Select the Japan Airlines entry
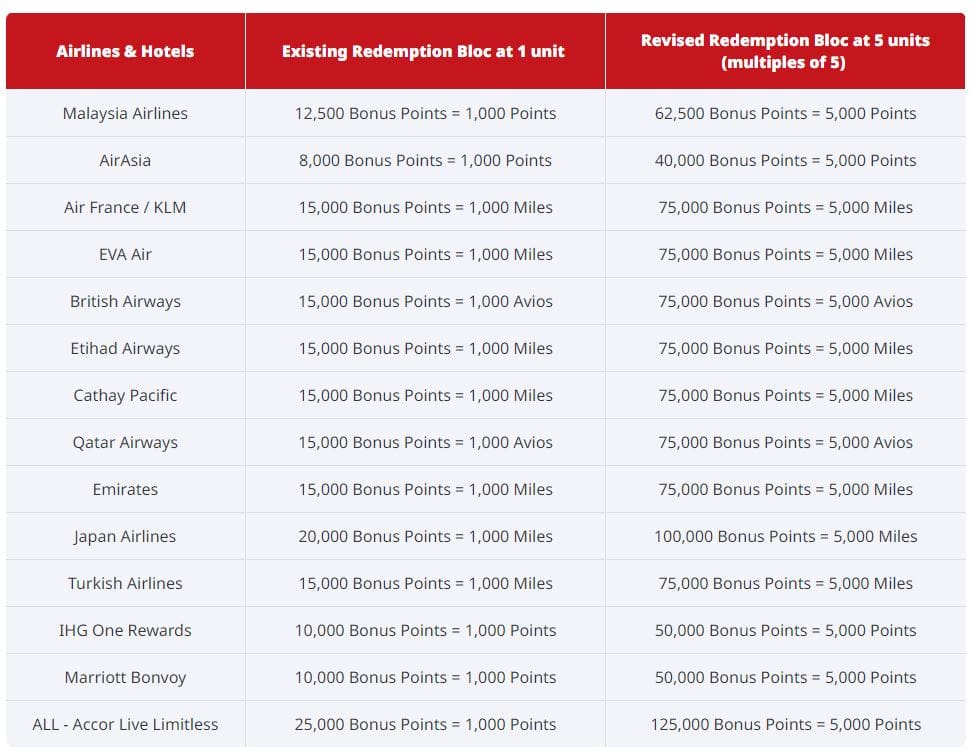977x756 pixels. (124, 536)
